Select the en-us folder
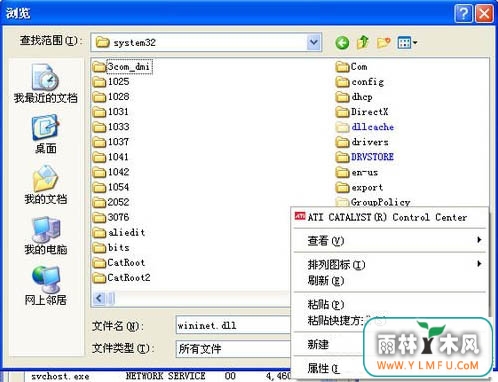This screenshot has height=382, width=498. pos(357,172)
